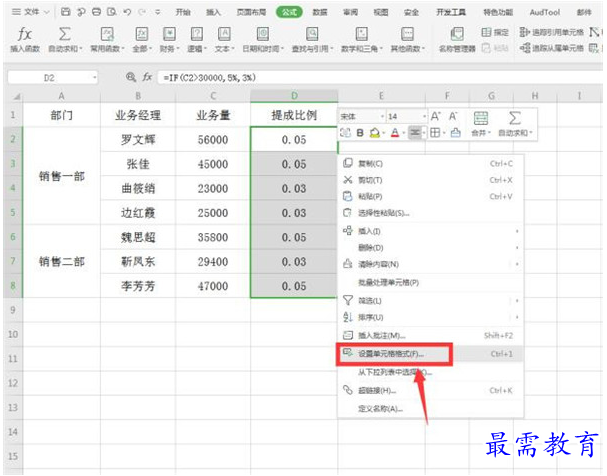Expand the Filter (筛选) submenu
The image size is (607, 476).
[x=430, y=301]
